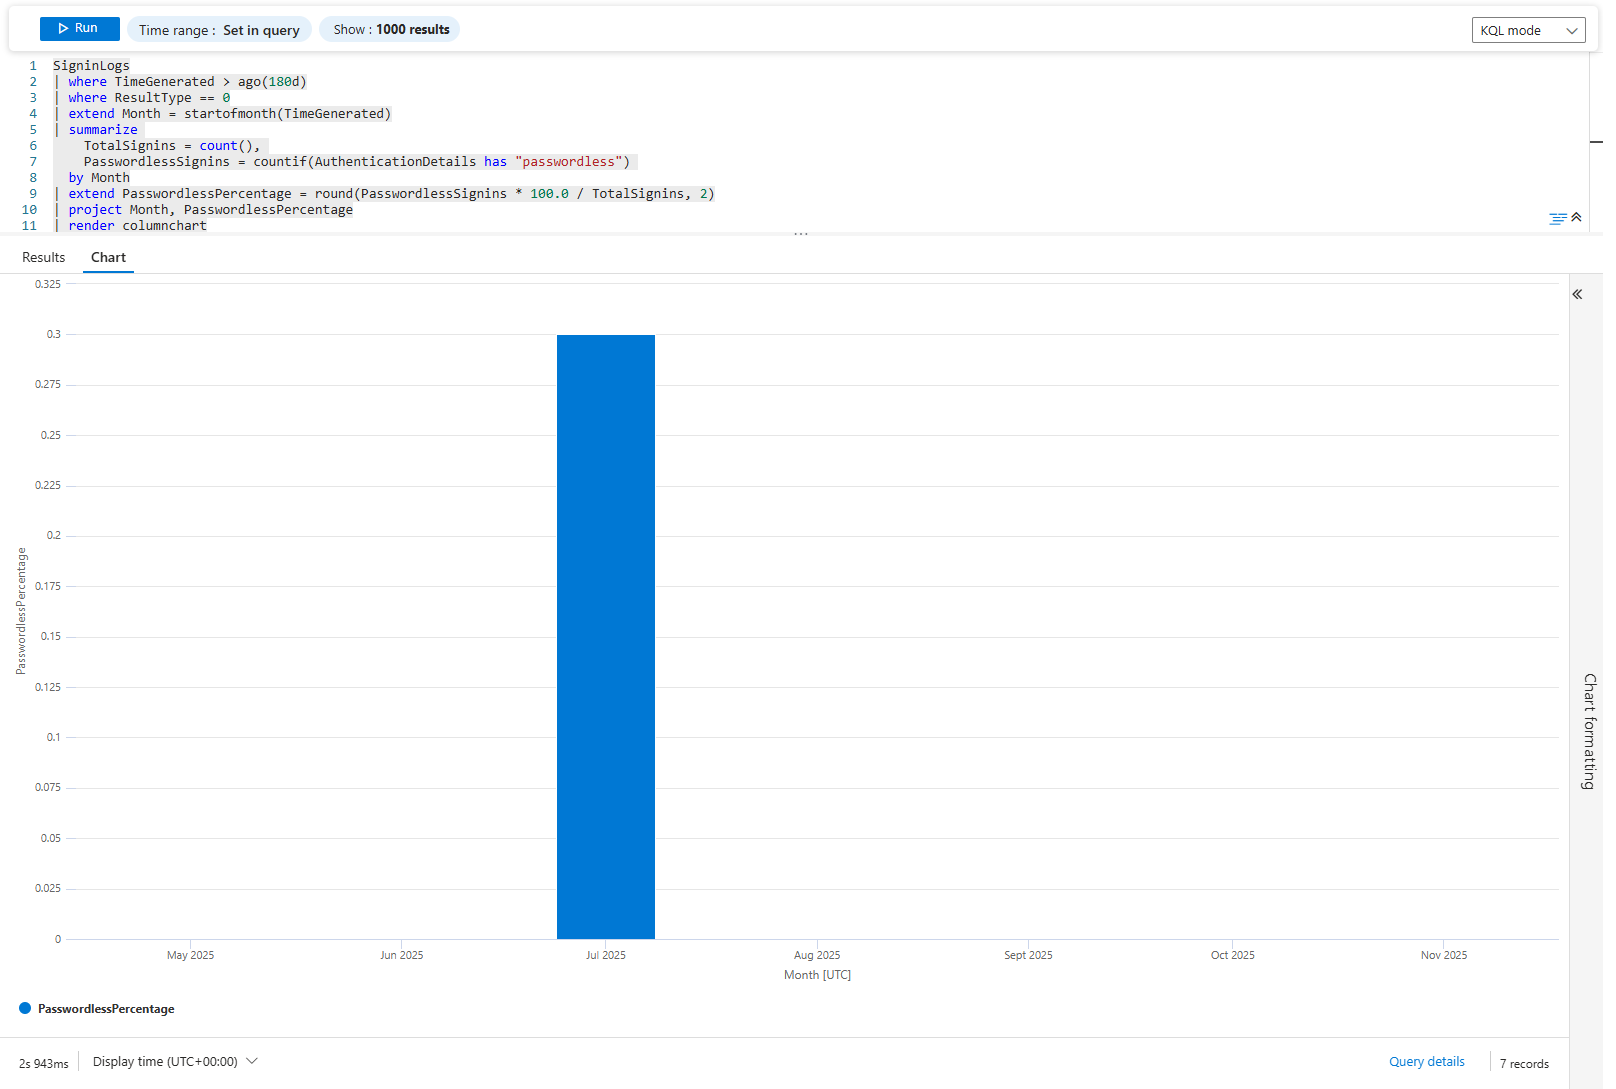Run the KQL query

point(79,29)
